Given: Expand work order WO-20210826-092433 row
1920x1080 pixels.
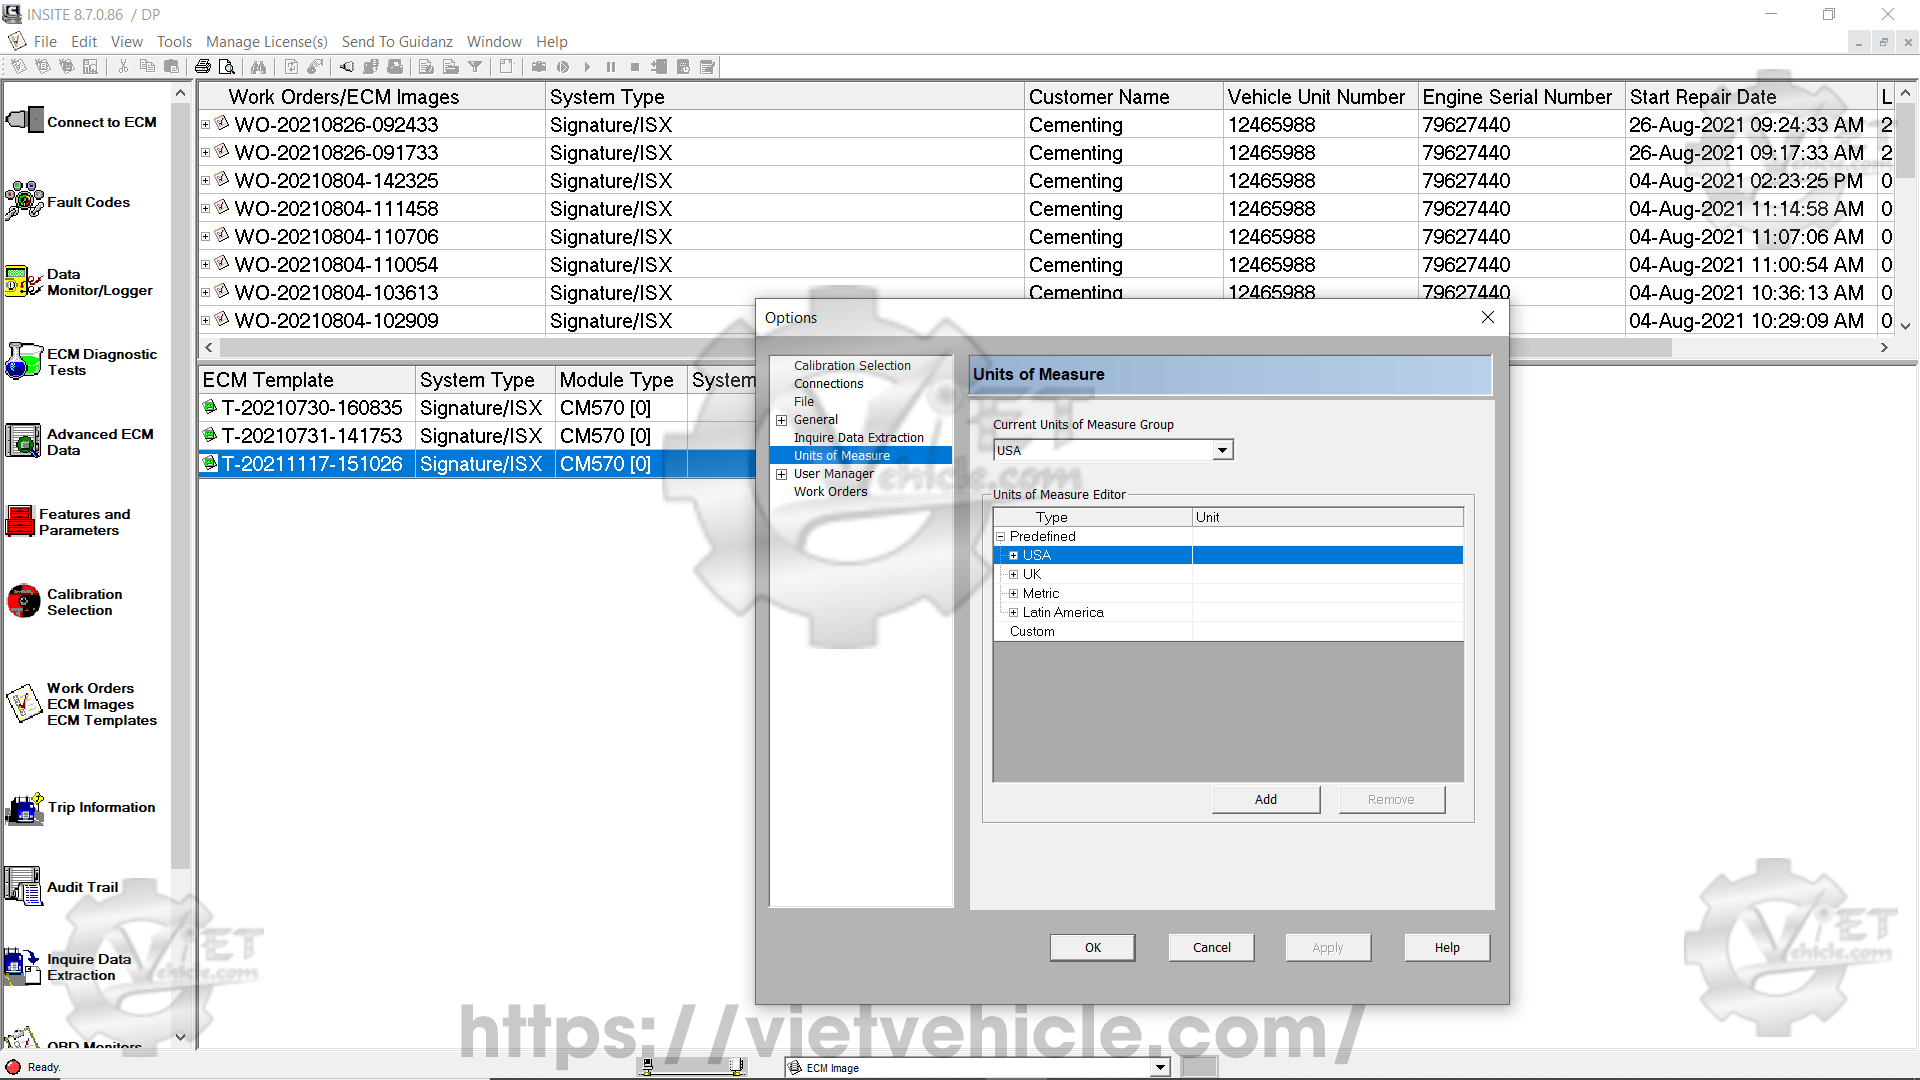Looking at the screenshot, I should tap(206, 125).
